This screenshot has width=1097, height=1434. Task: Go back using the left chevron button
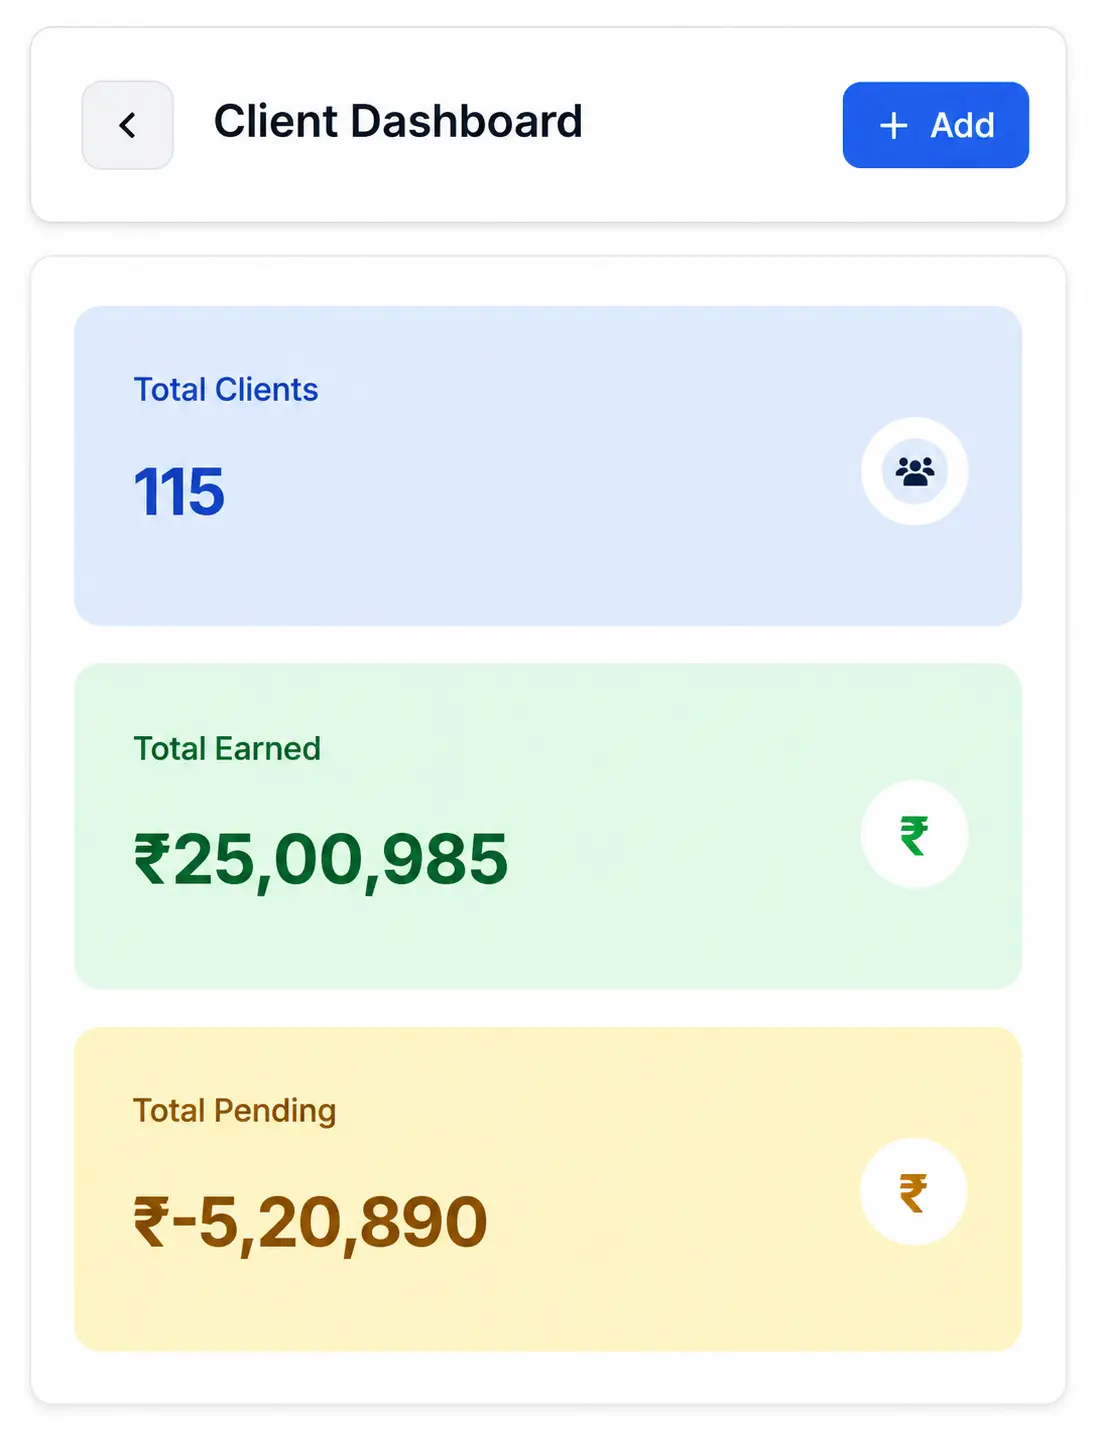[x=127, y=125]
